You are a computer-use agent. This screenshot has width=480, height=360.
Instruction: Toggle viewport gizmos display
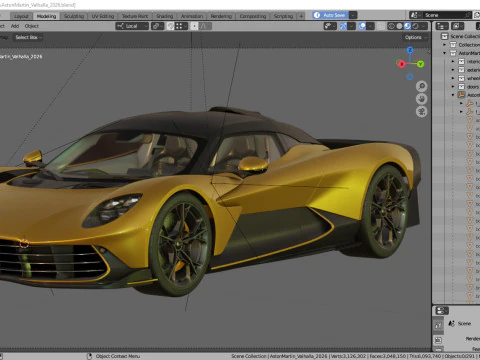[x=343, y=26]
